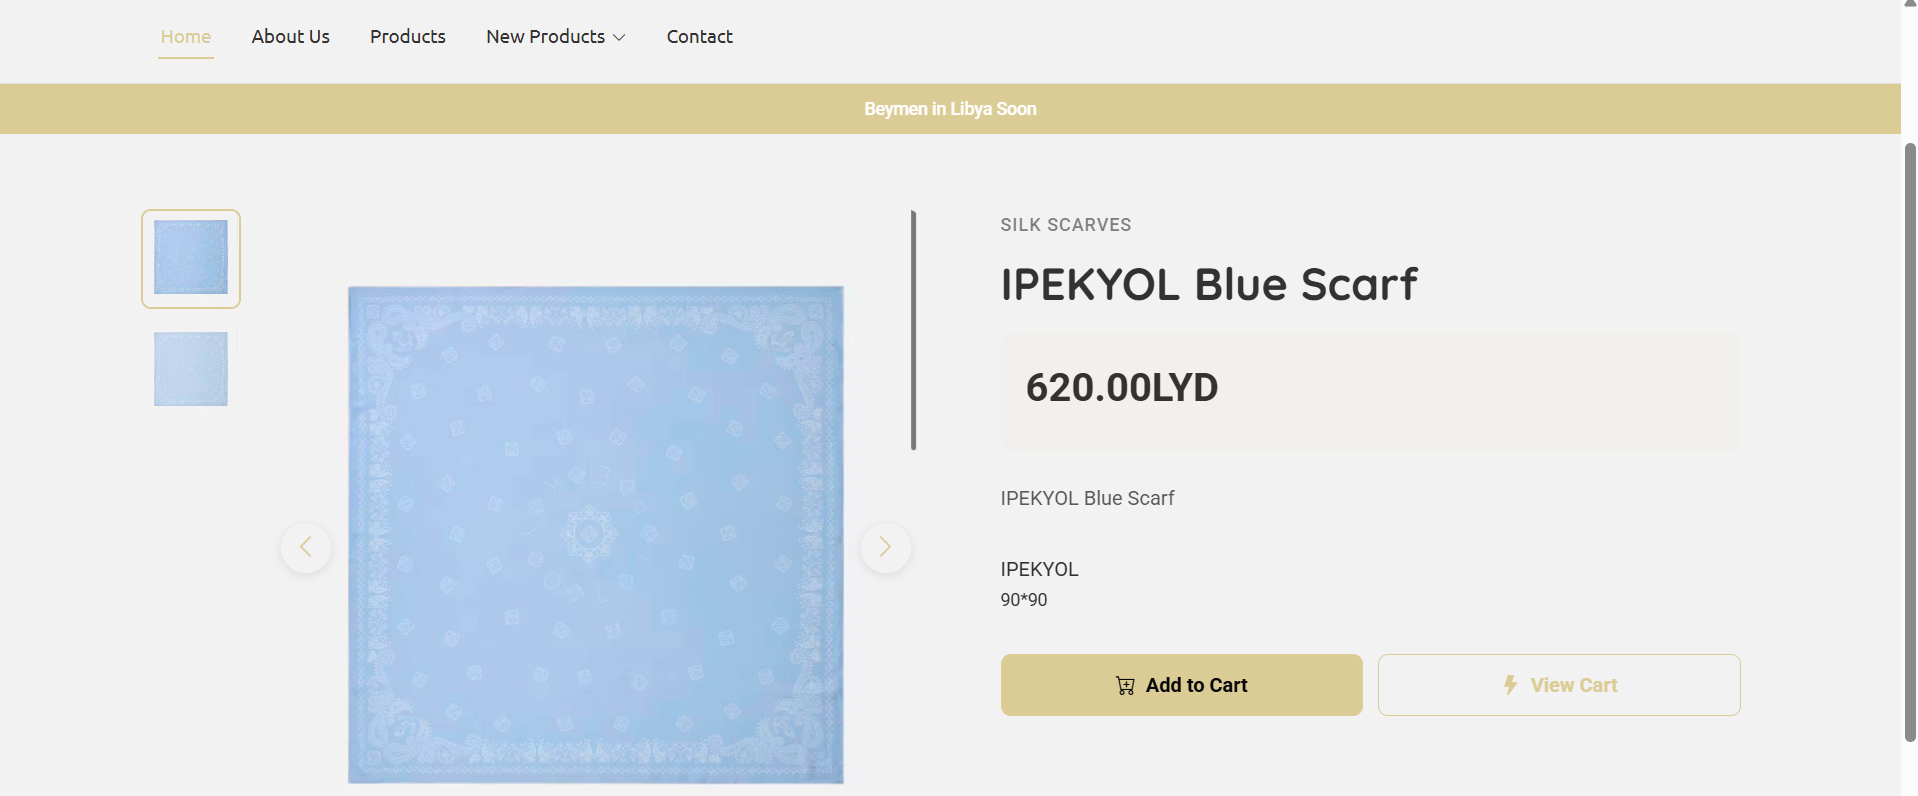Navigate to the Products page
1918x796 pixels.
[407, 37]
